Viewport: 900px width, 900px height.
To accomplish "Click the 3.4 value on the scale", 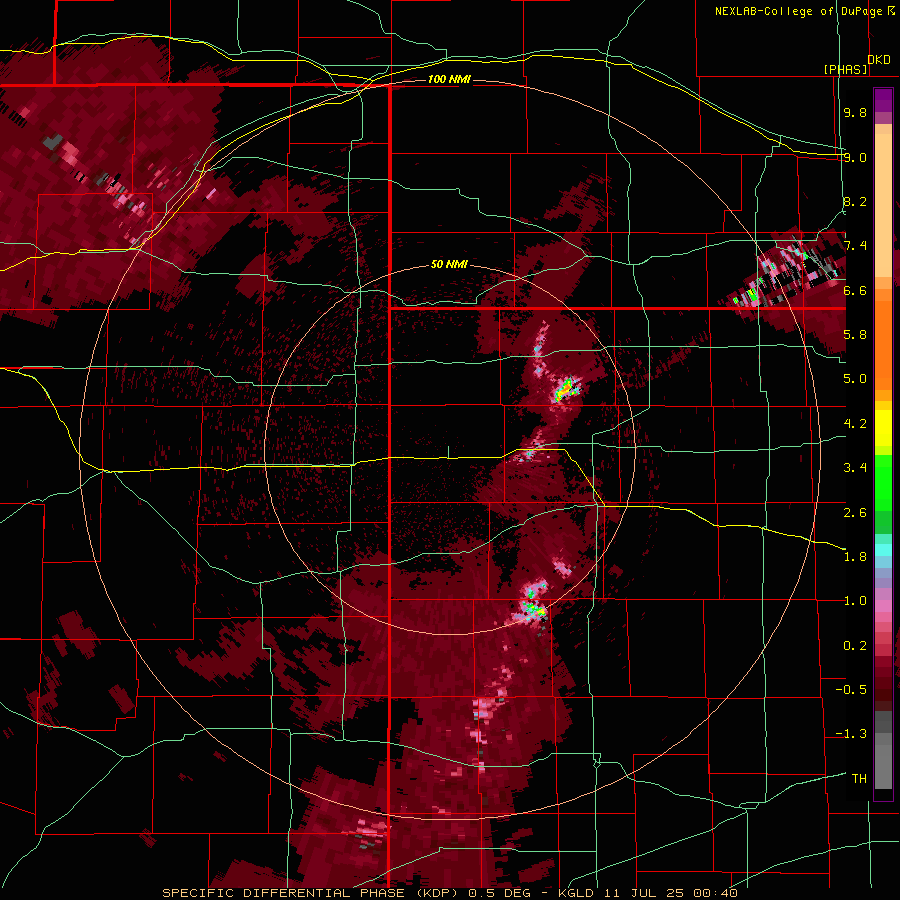I will click(855, 468).
